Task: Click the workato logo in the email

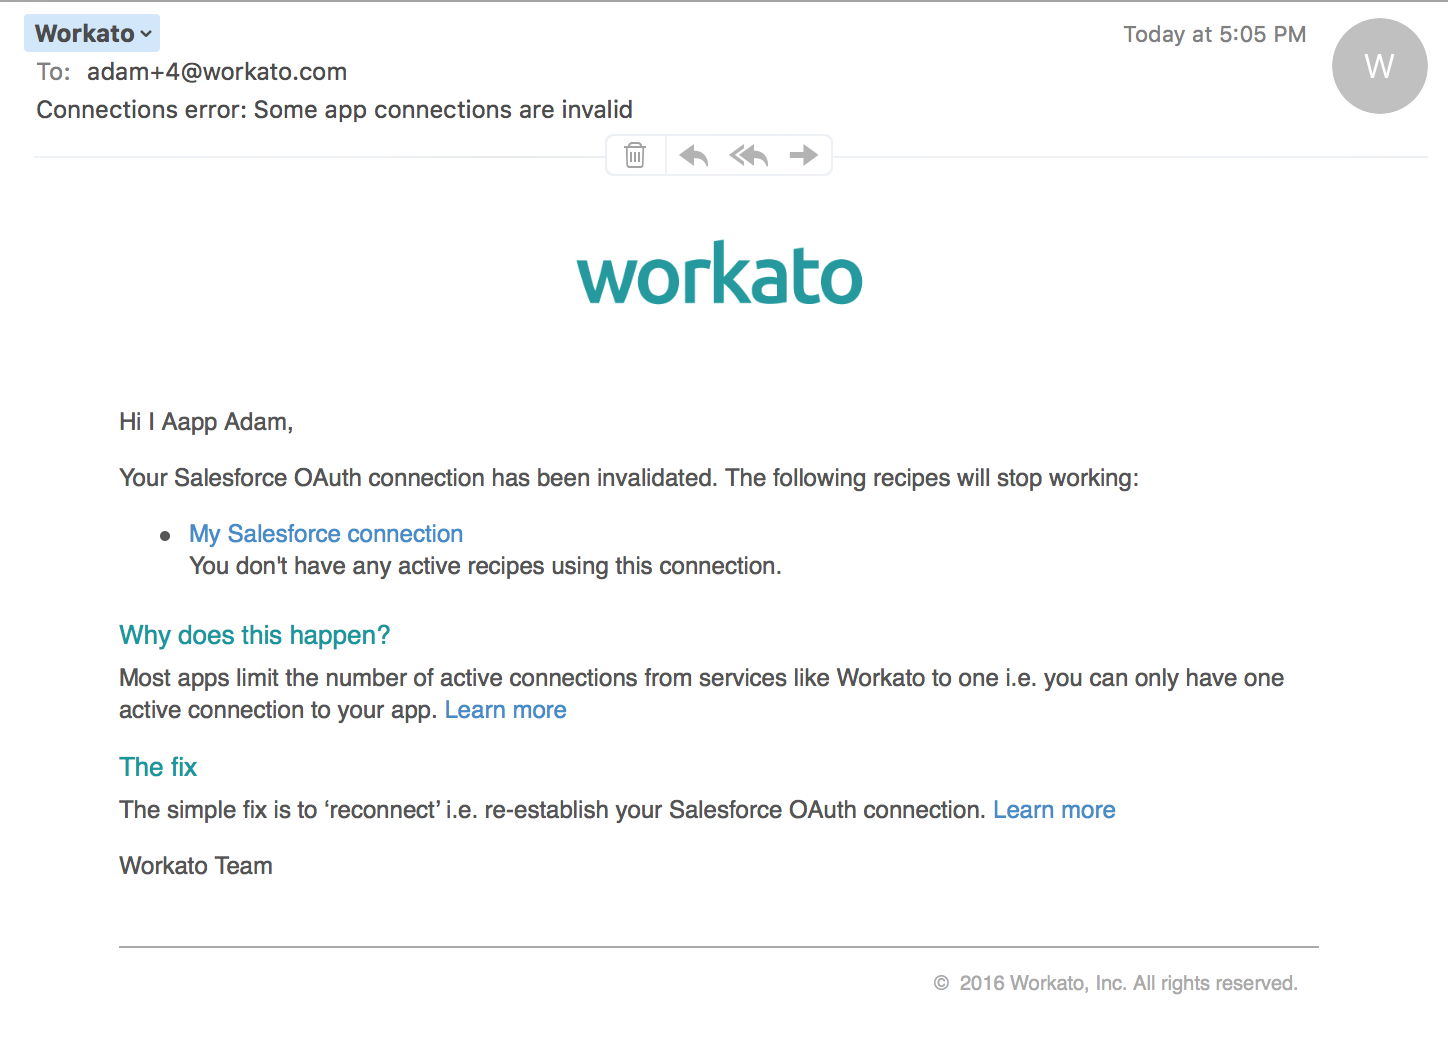Action: pyautogui.click(x=719, y=273)
